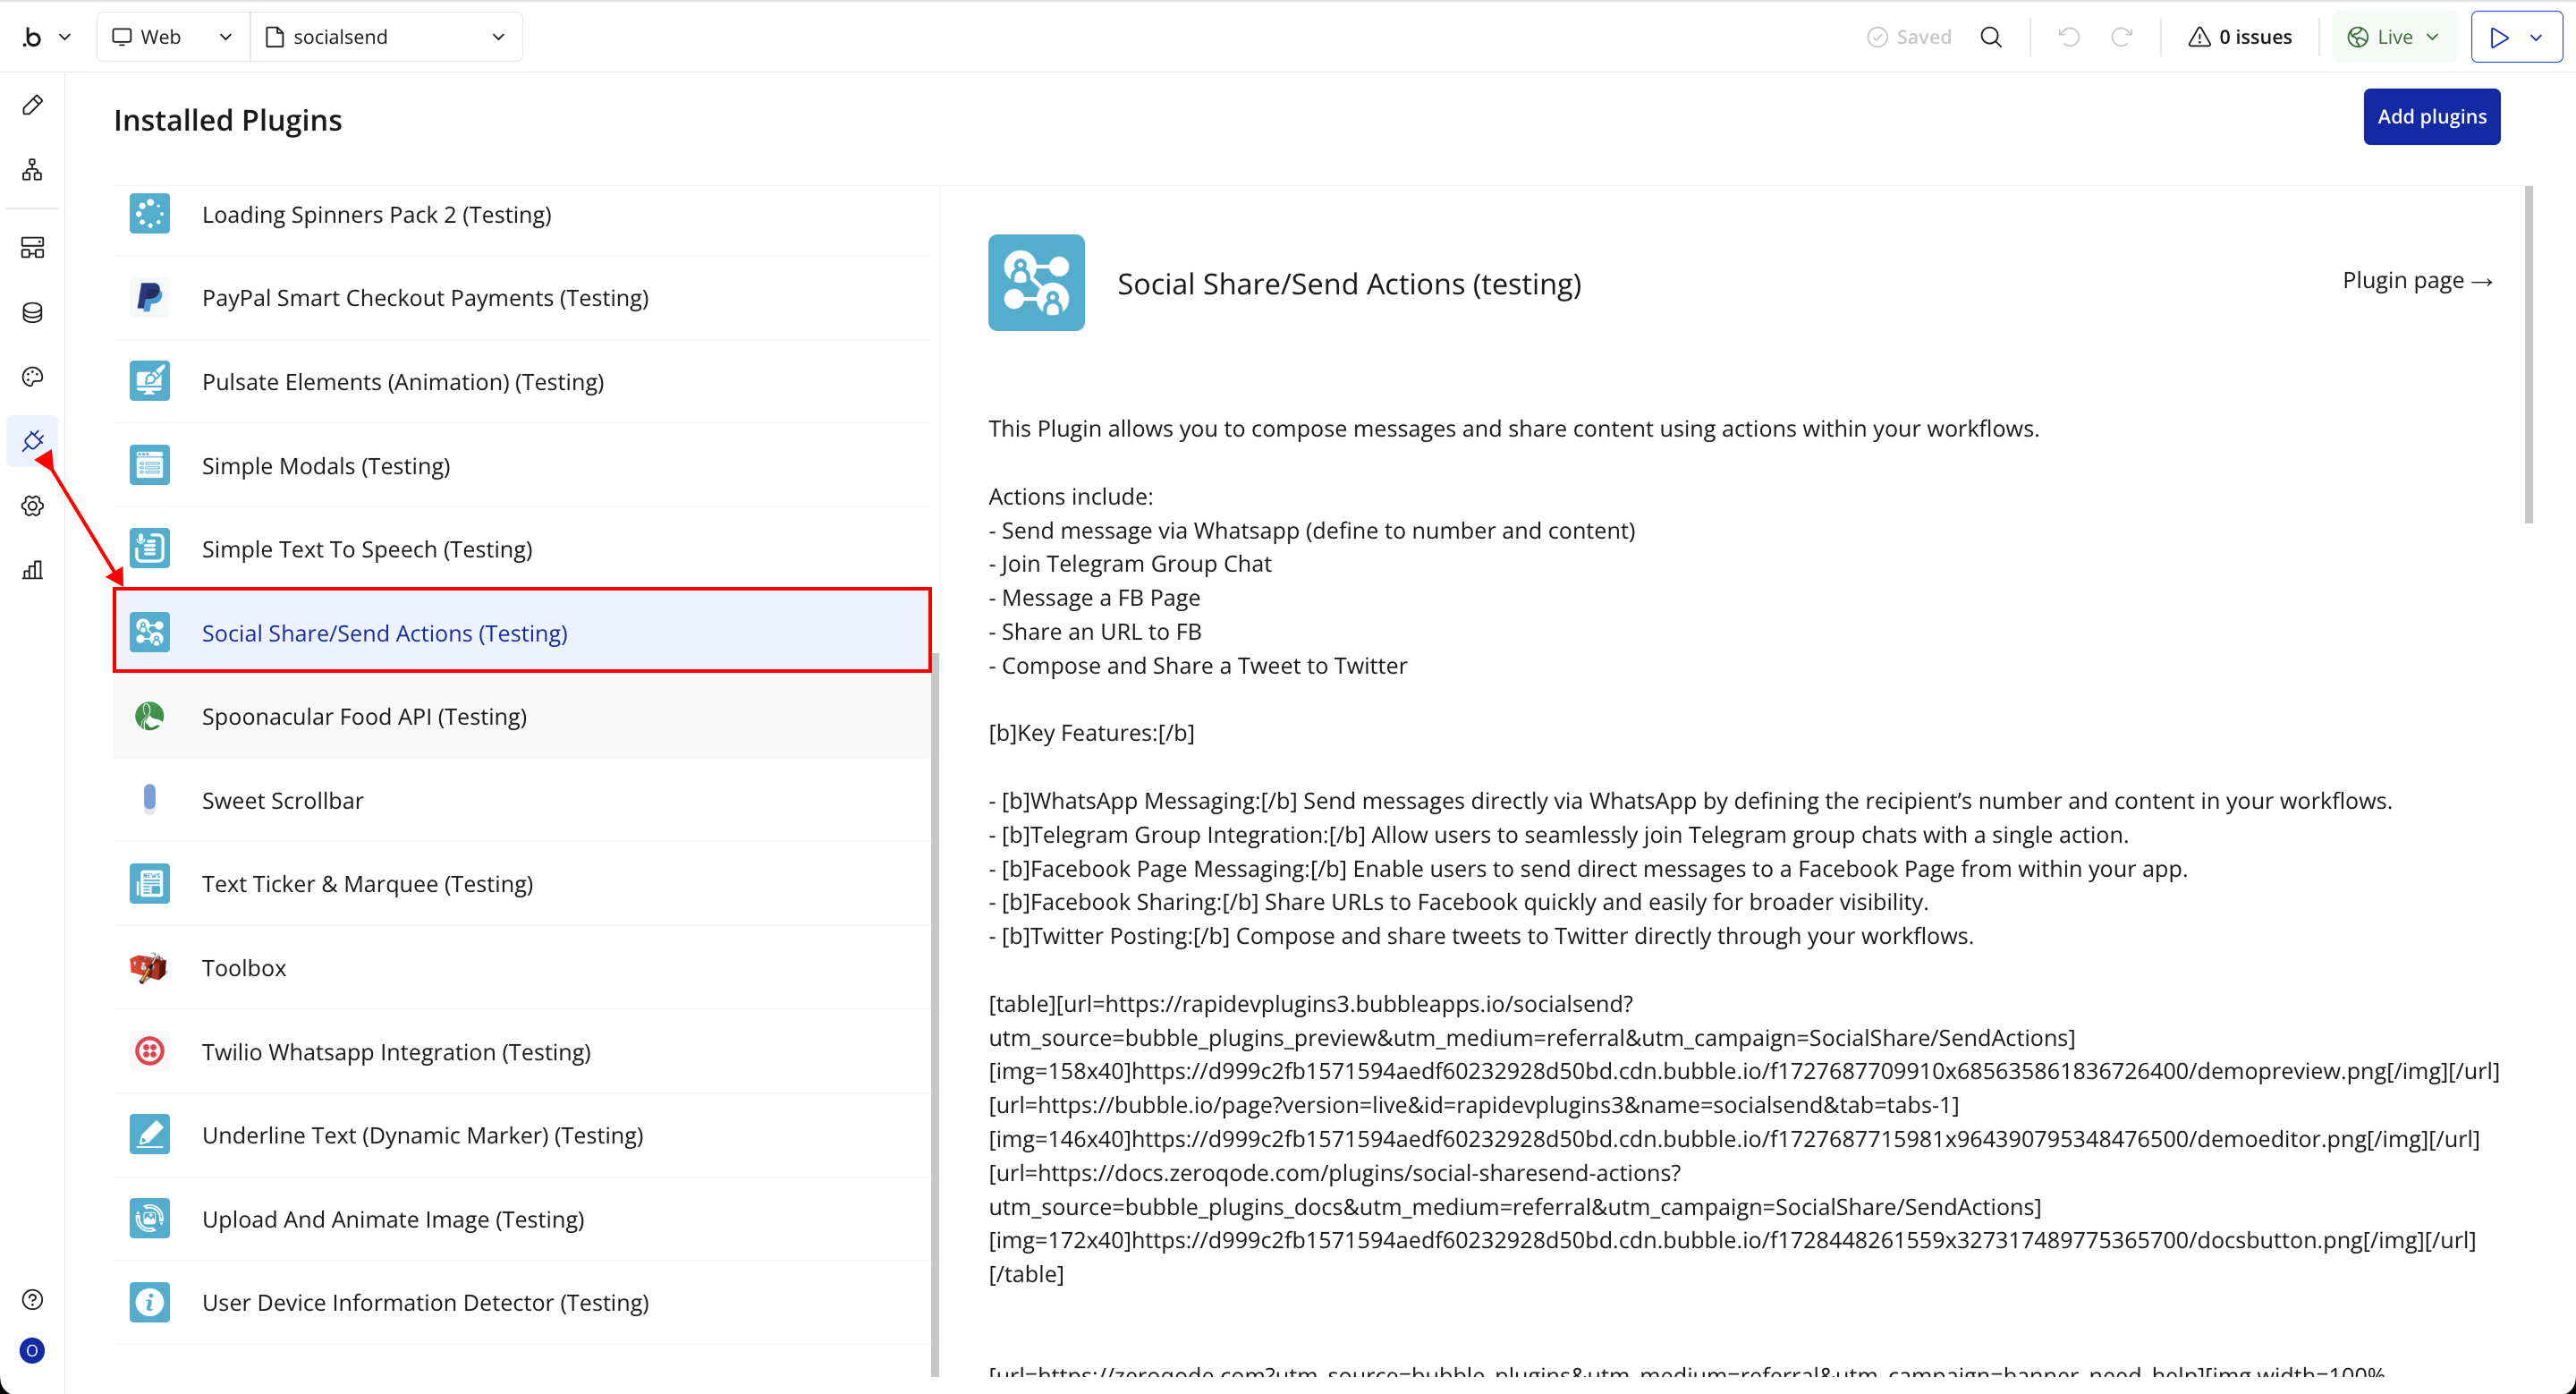Click the redo arrow icon
This screenshot has width=2576, height=1394.
[2121, 37]
